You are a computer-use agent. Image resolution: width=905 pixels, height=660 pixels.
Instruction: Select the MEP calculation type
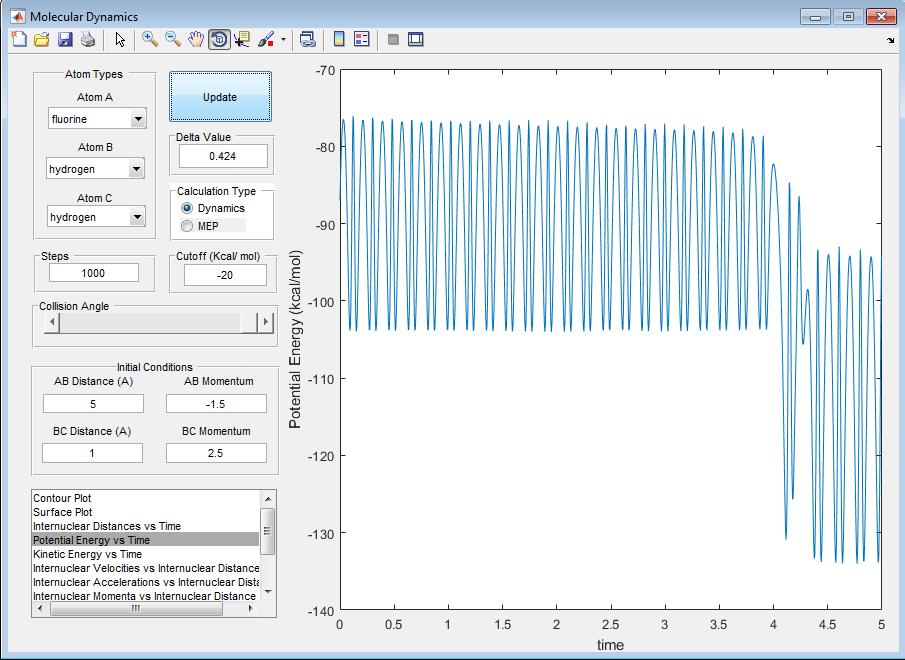pyautogui.click(x=187, y=226)
